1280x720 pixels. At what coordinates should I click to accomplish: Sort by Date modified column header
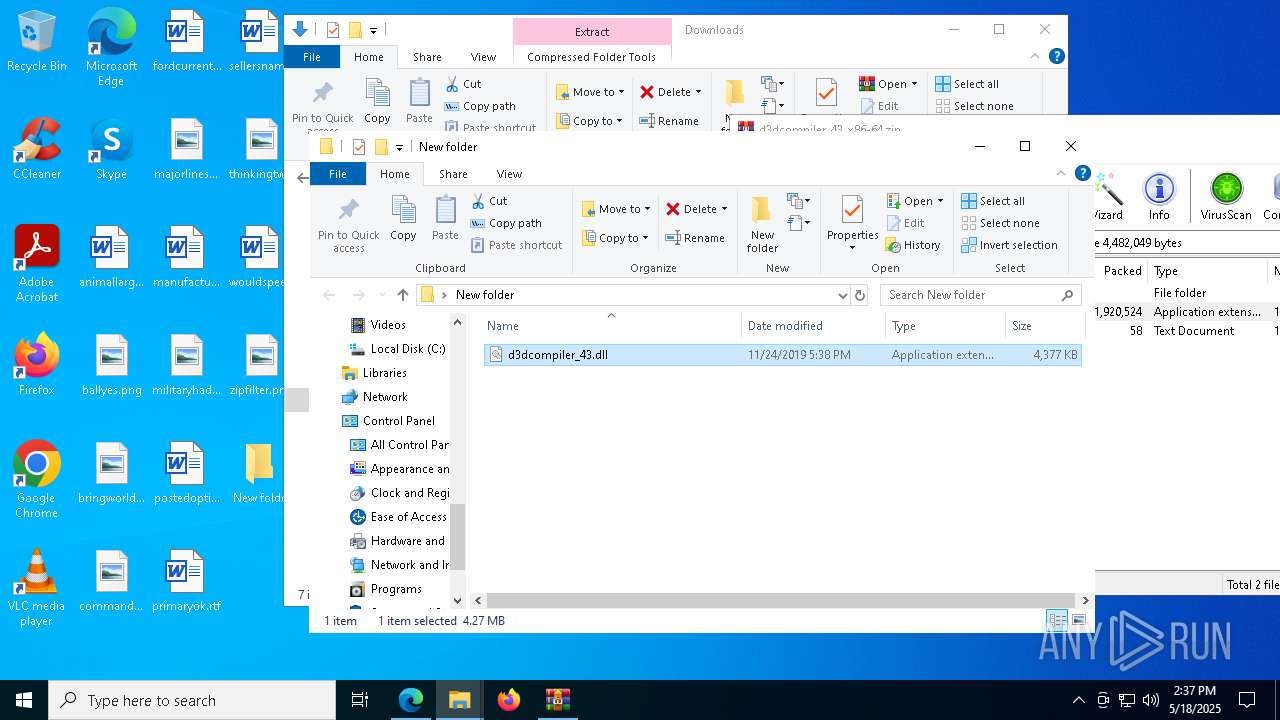coord(814,326)
